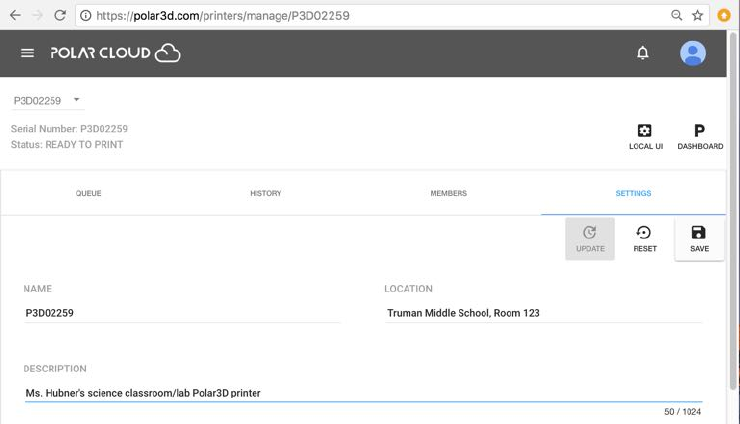
Task: Click the 'Status: READY TO PRINT' text
Action: click(67, 144)
